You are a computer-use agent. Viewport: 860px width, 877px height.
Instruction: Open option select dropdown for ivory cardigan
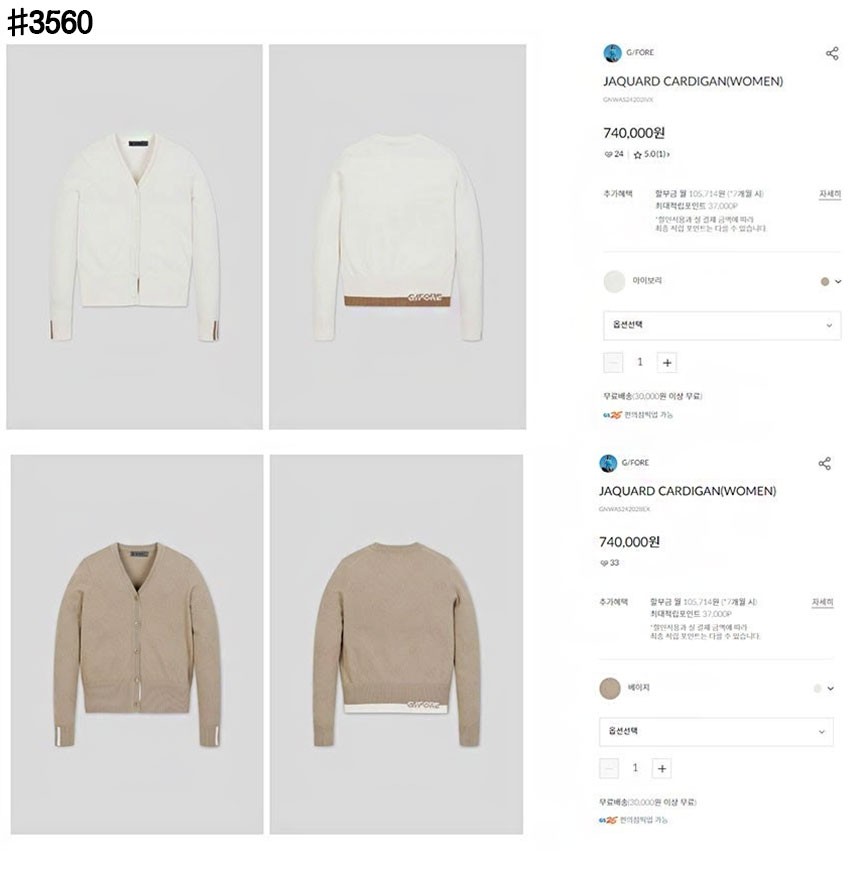pos(722,326)
